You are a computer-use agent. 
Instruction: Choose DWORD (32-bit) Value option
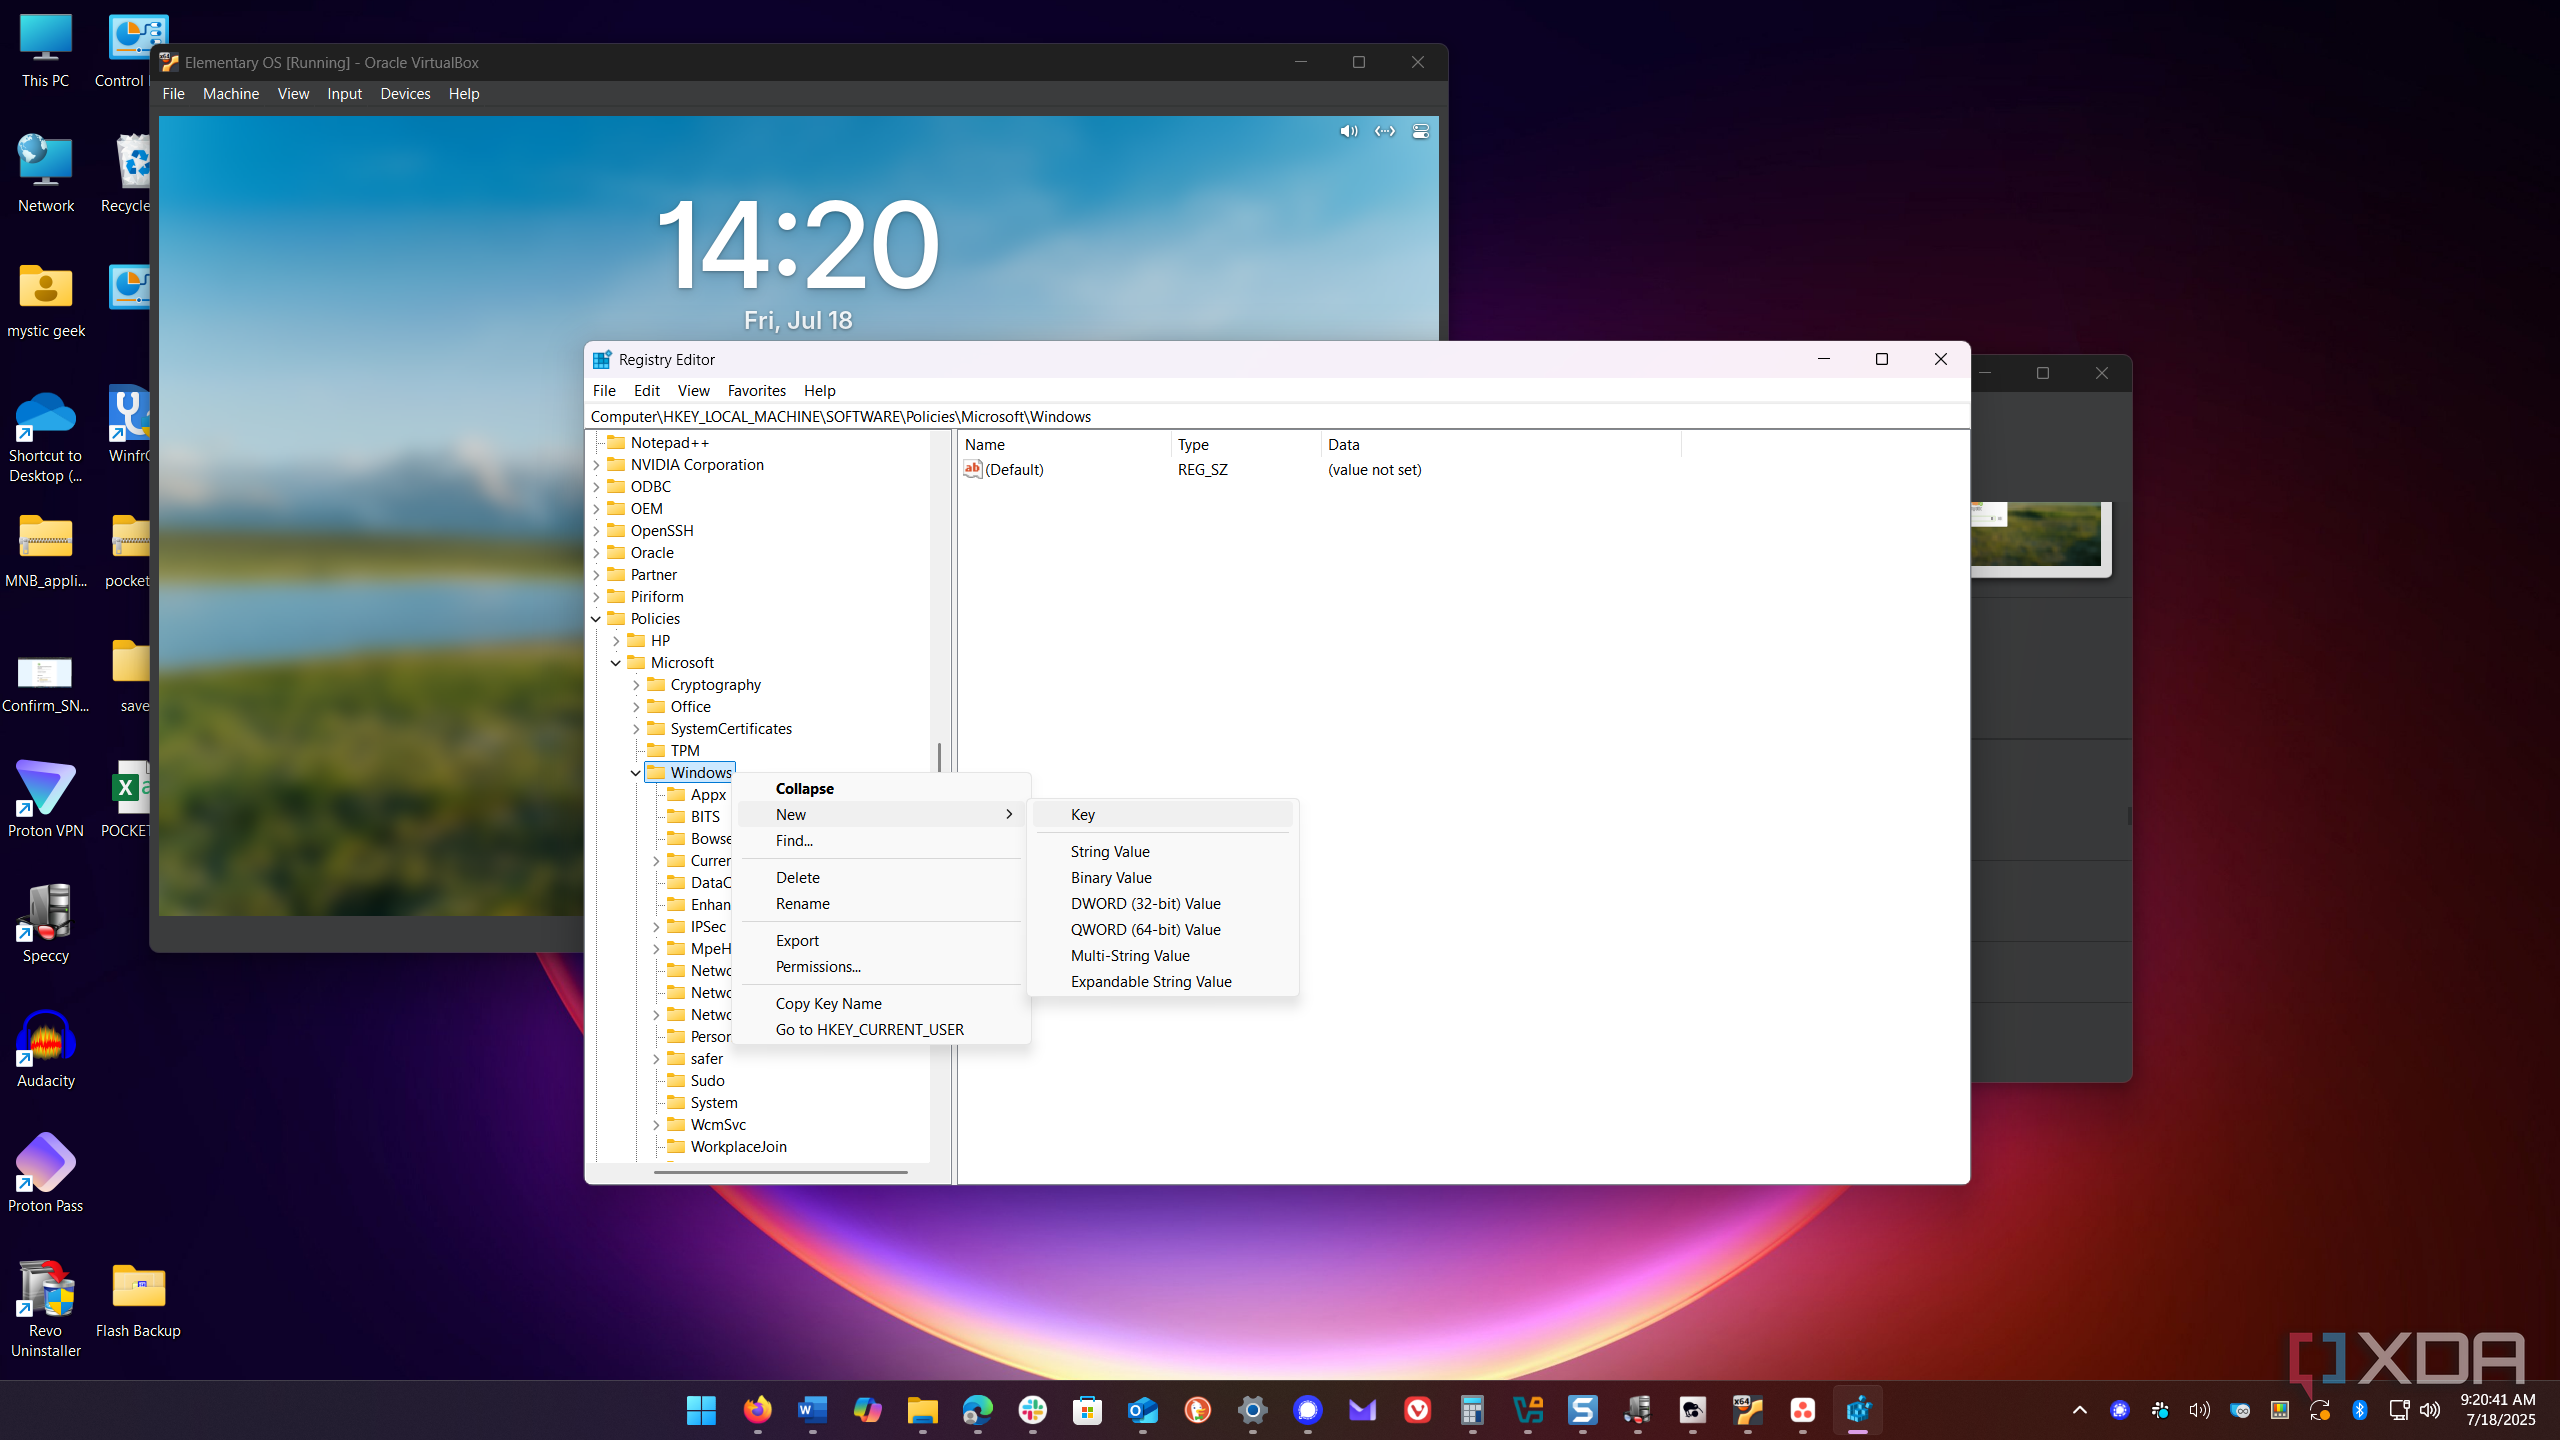(1145, 903)
